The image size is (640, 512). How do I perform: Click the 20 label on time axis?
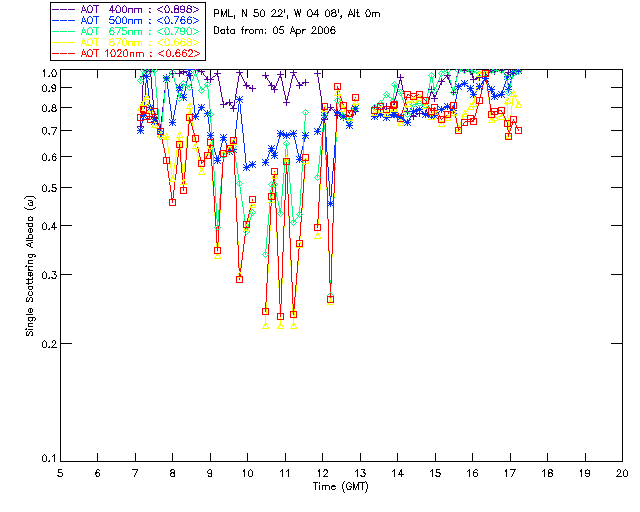click(622, 473)
